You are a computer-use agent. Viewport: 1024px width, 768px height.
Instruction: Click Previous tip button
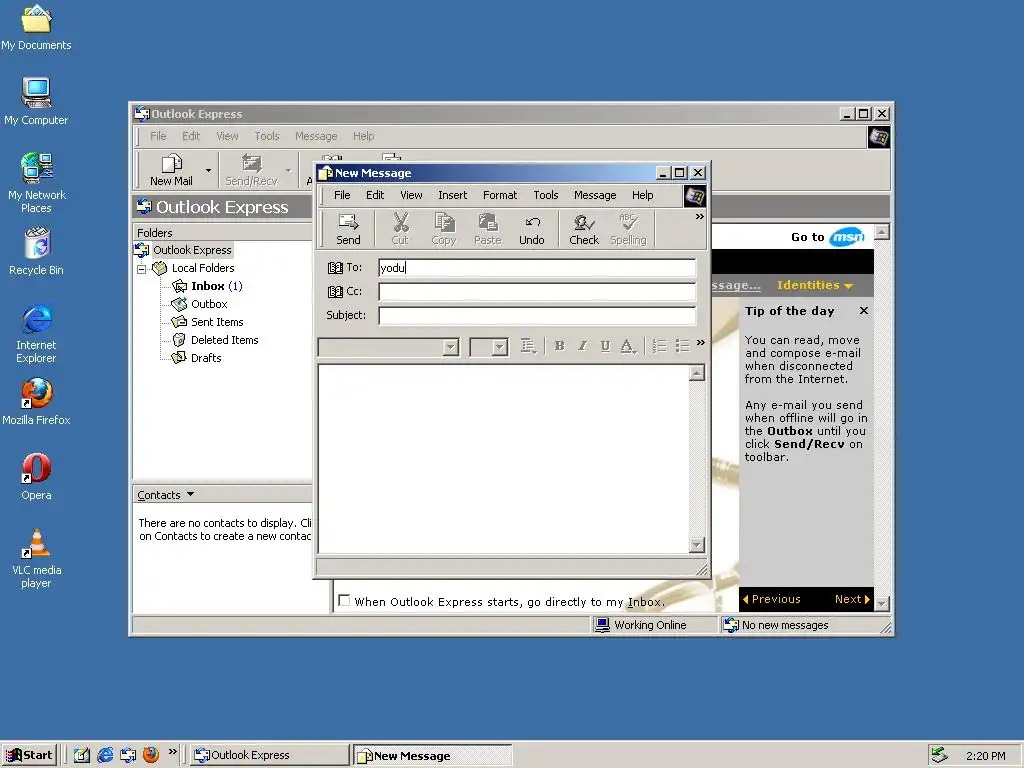pos(771,599)
